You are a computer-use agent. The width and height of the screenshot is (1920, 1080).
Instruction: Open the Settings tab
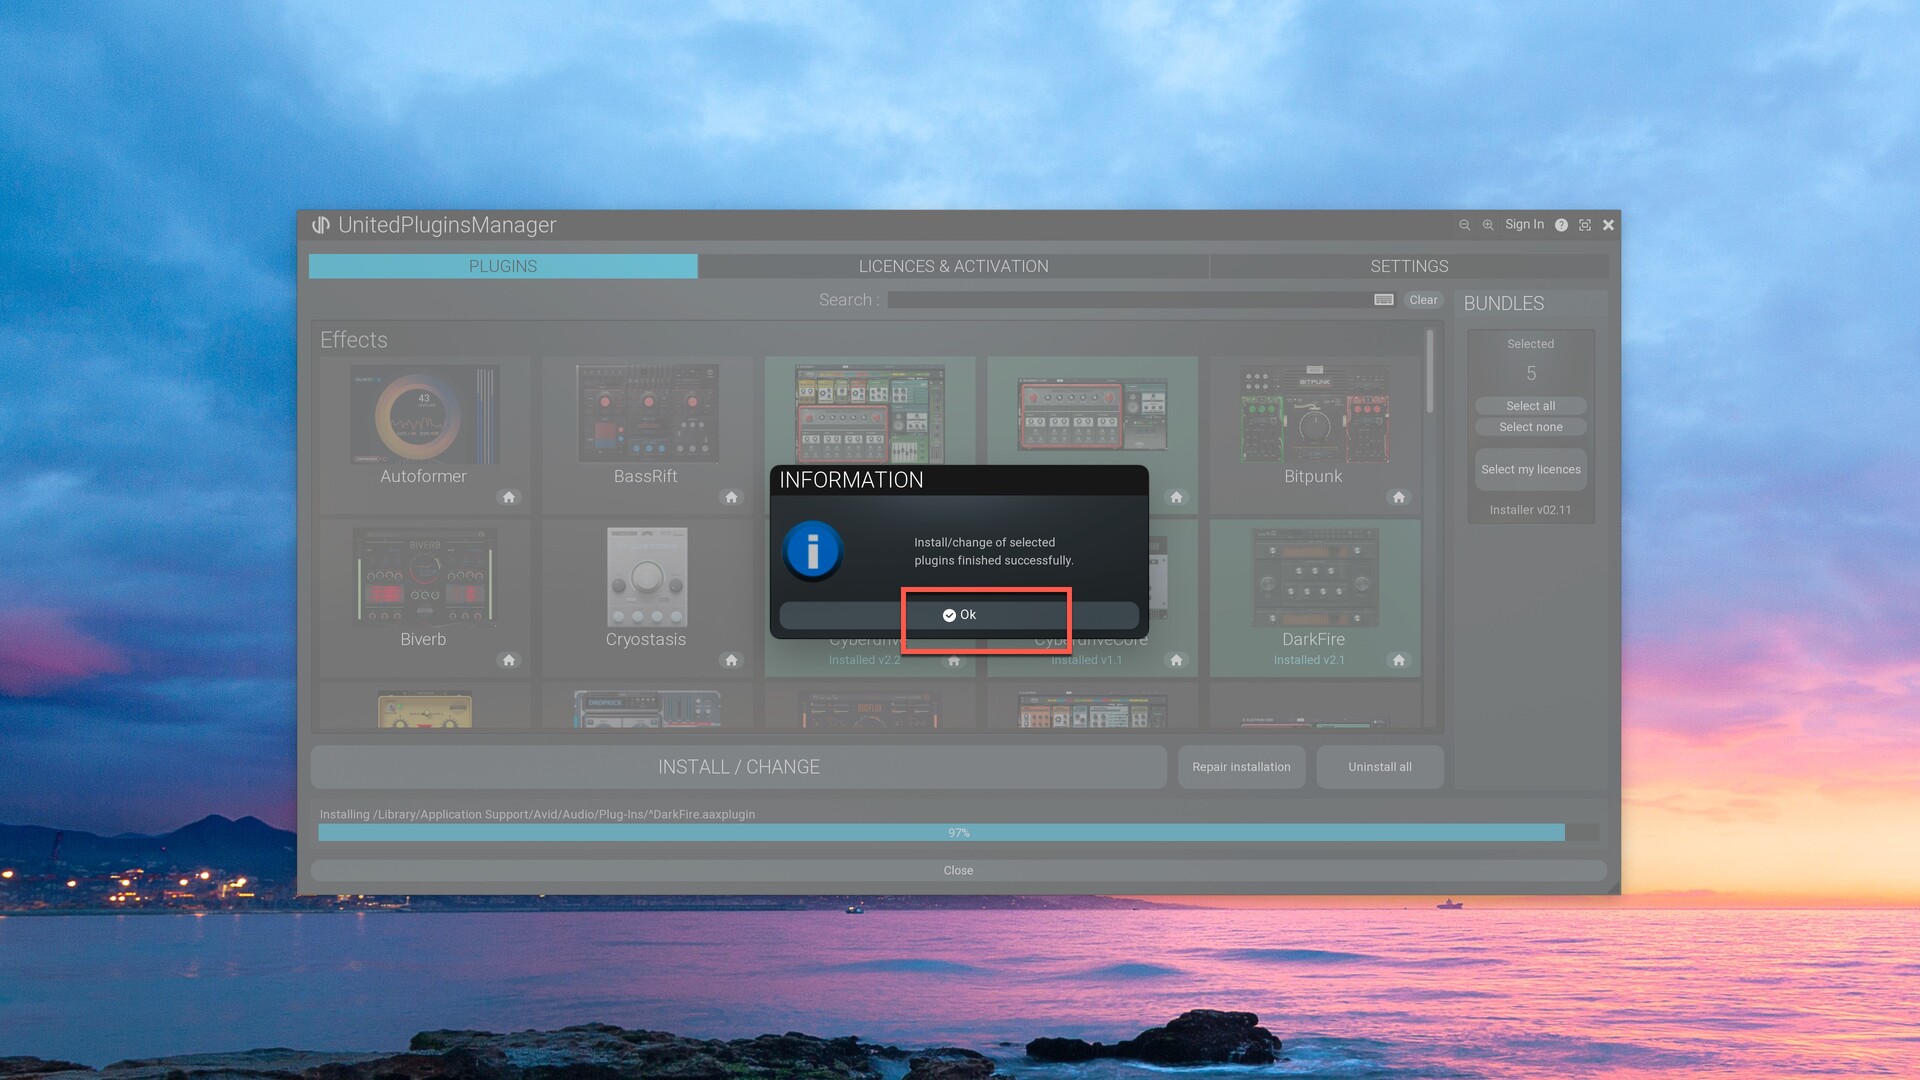1409,266
